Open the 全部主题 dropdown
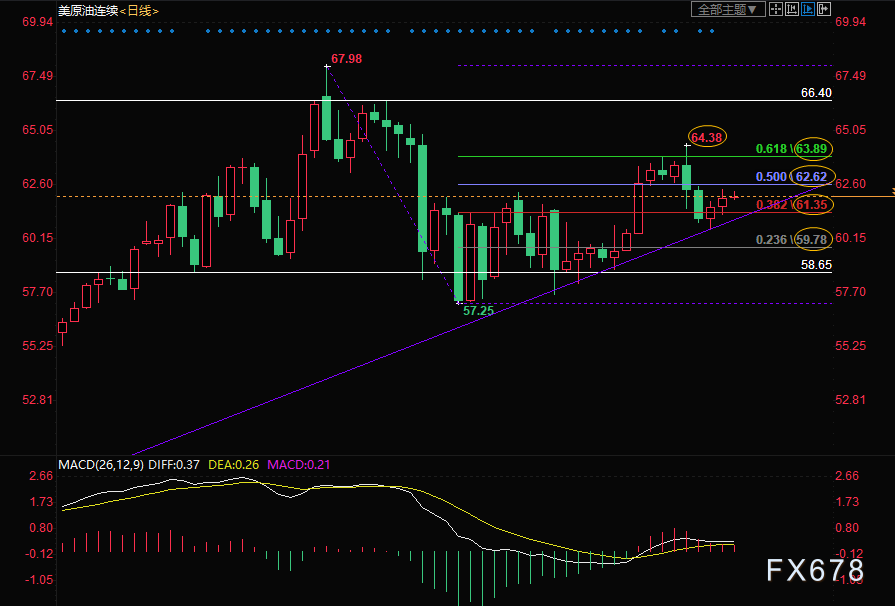895x606 pixels. 727,9
